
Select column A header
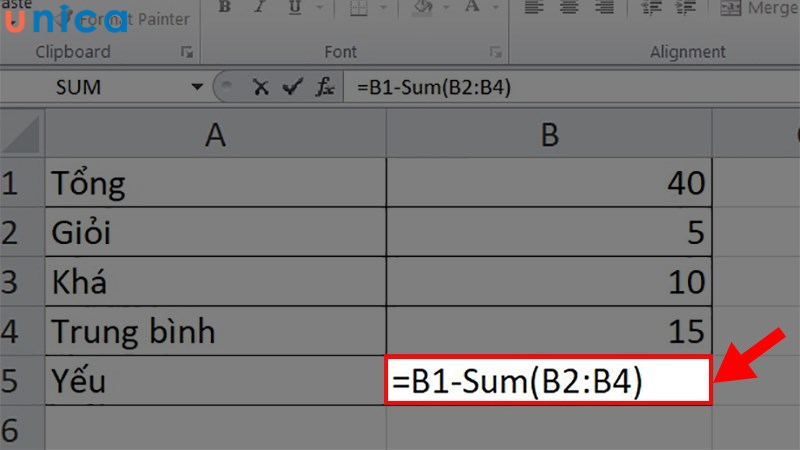(x=215, y=134)
